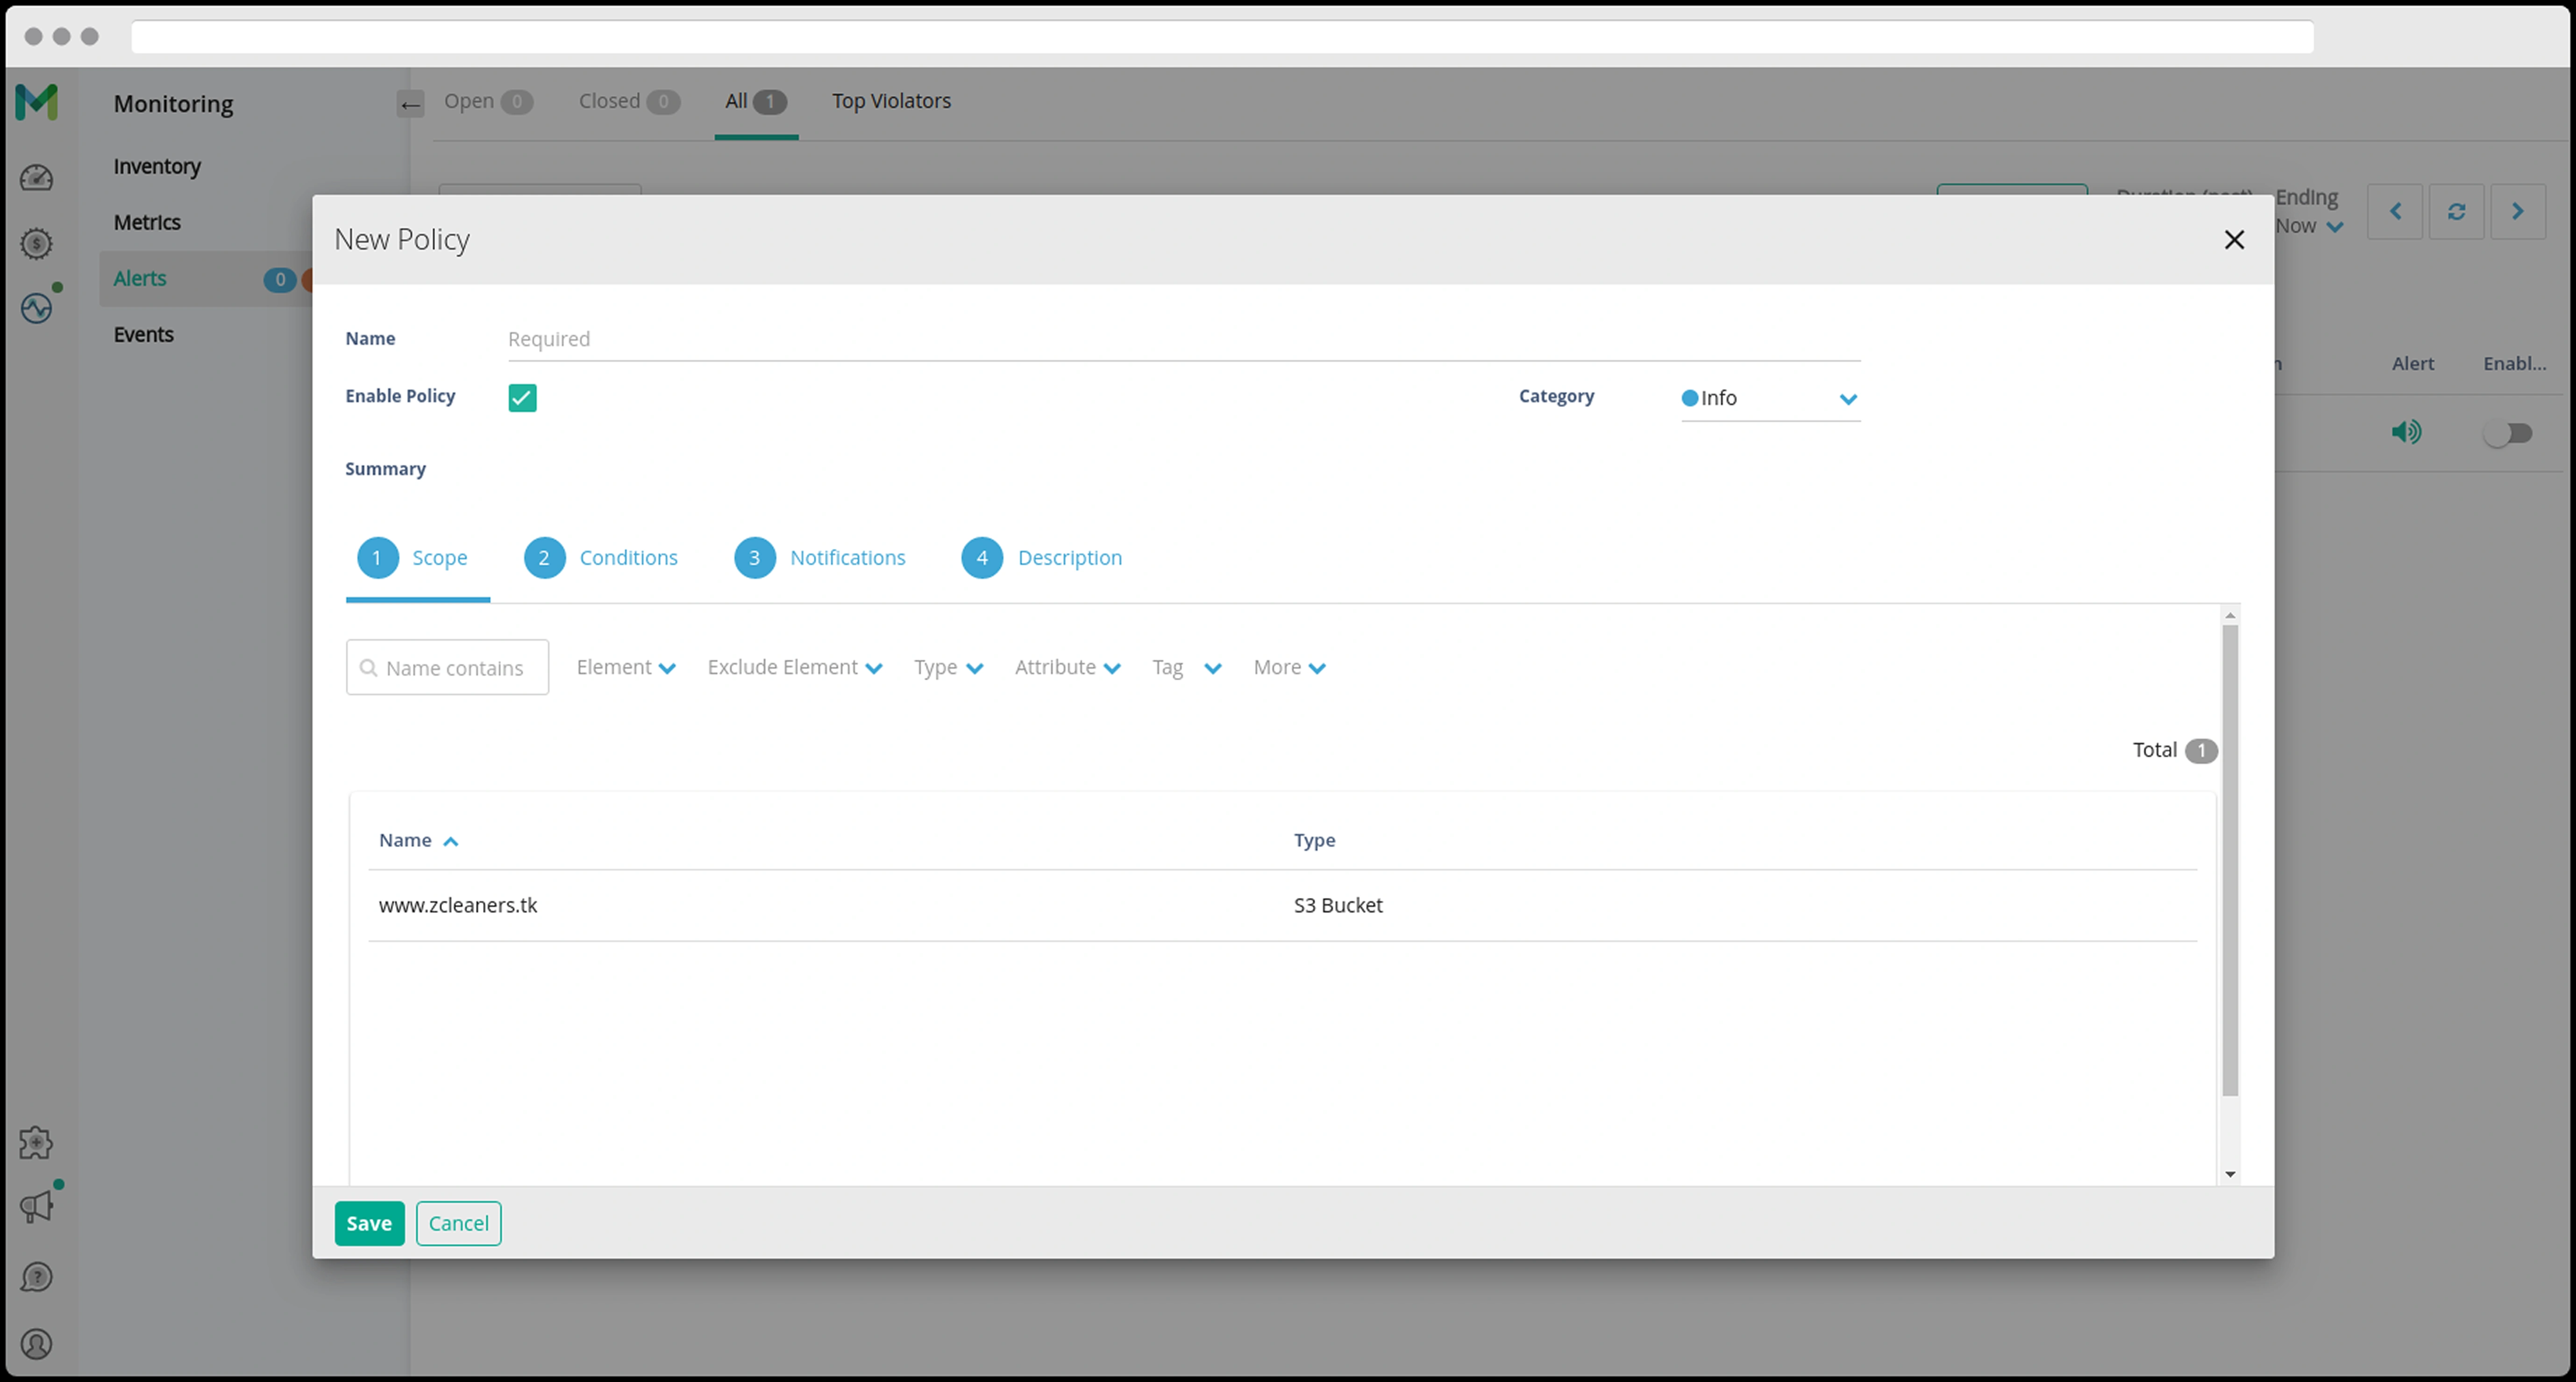Uncheck the Enable Policy checkbox

point(522,398)
